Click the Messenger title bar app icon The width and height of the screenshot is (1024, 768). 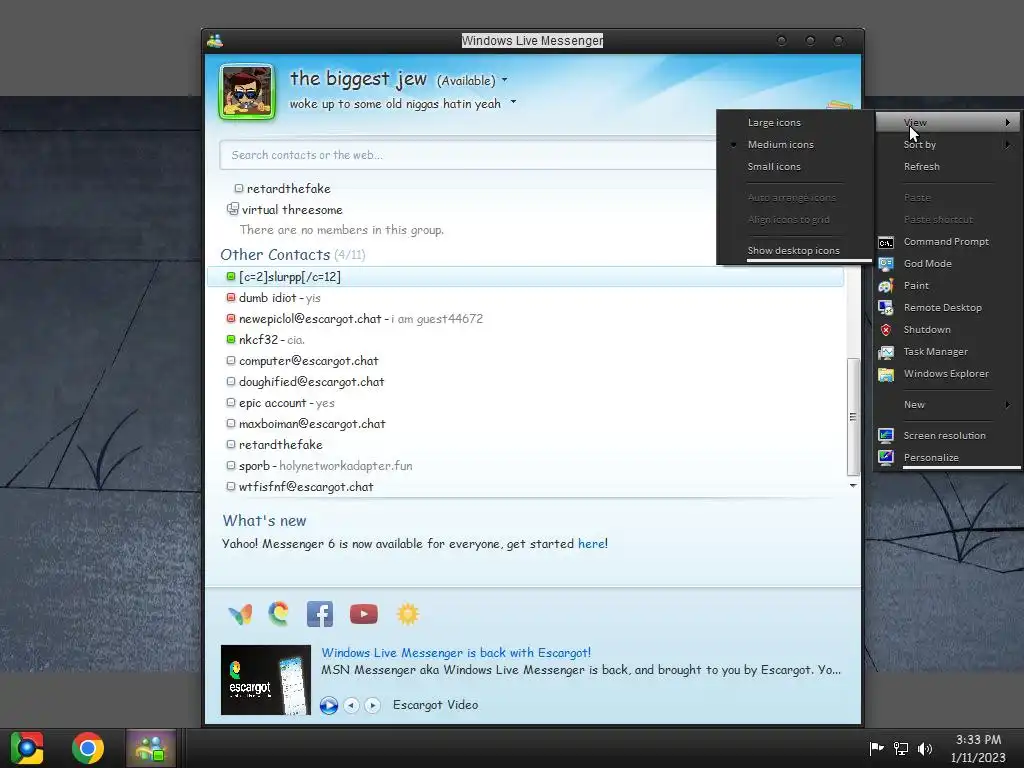click(215, 41)
